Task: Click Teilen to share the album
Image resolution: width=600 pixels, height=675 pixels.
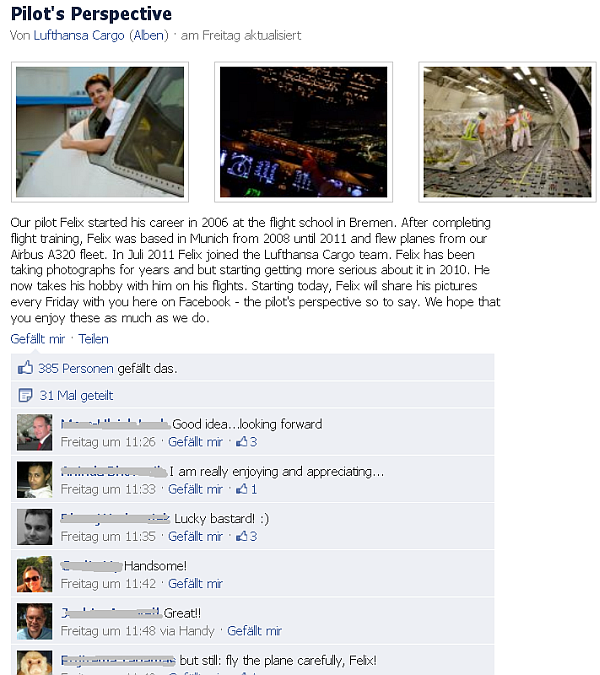Action: point(93,339)
